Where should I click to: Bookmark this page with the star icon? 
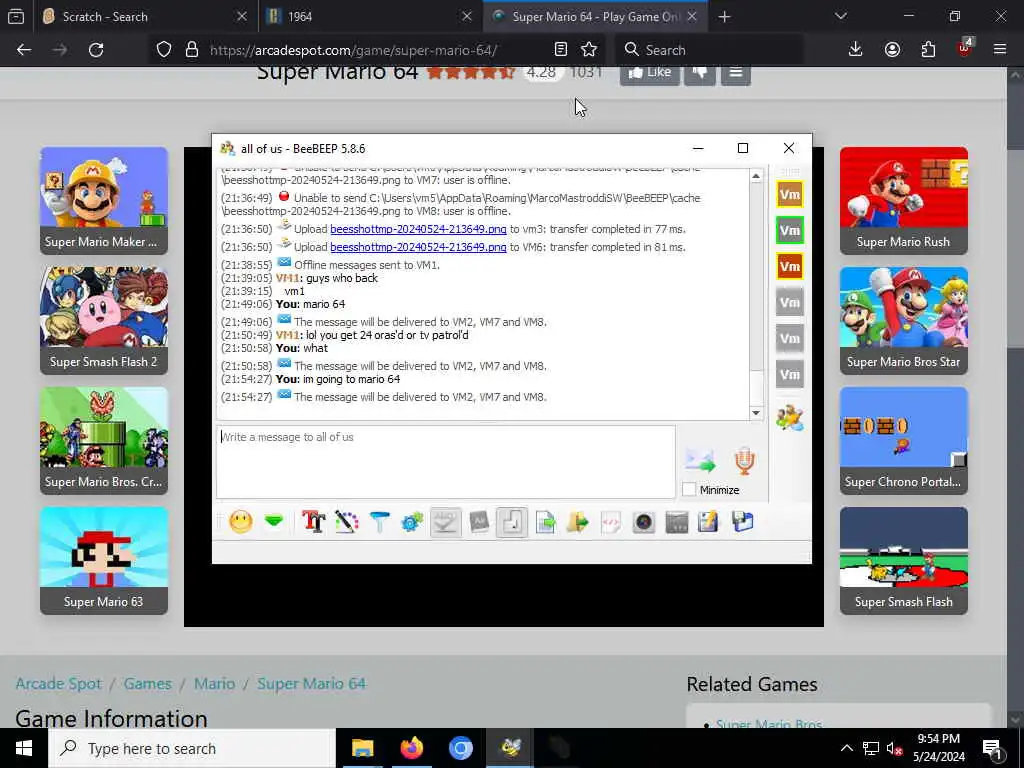589,50
